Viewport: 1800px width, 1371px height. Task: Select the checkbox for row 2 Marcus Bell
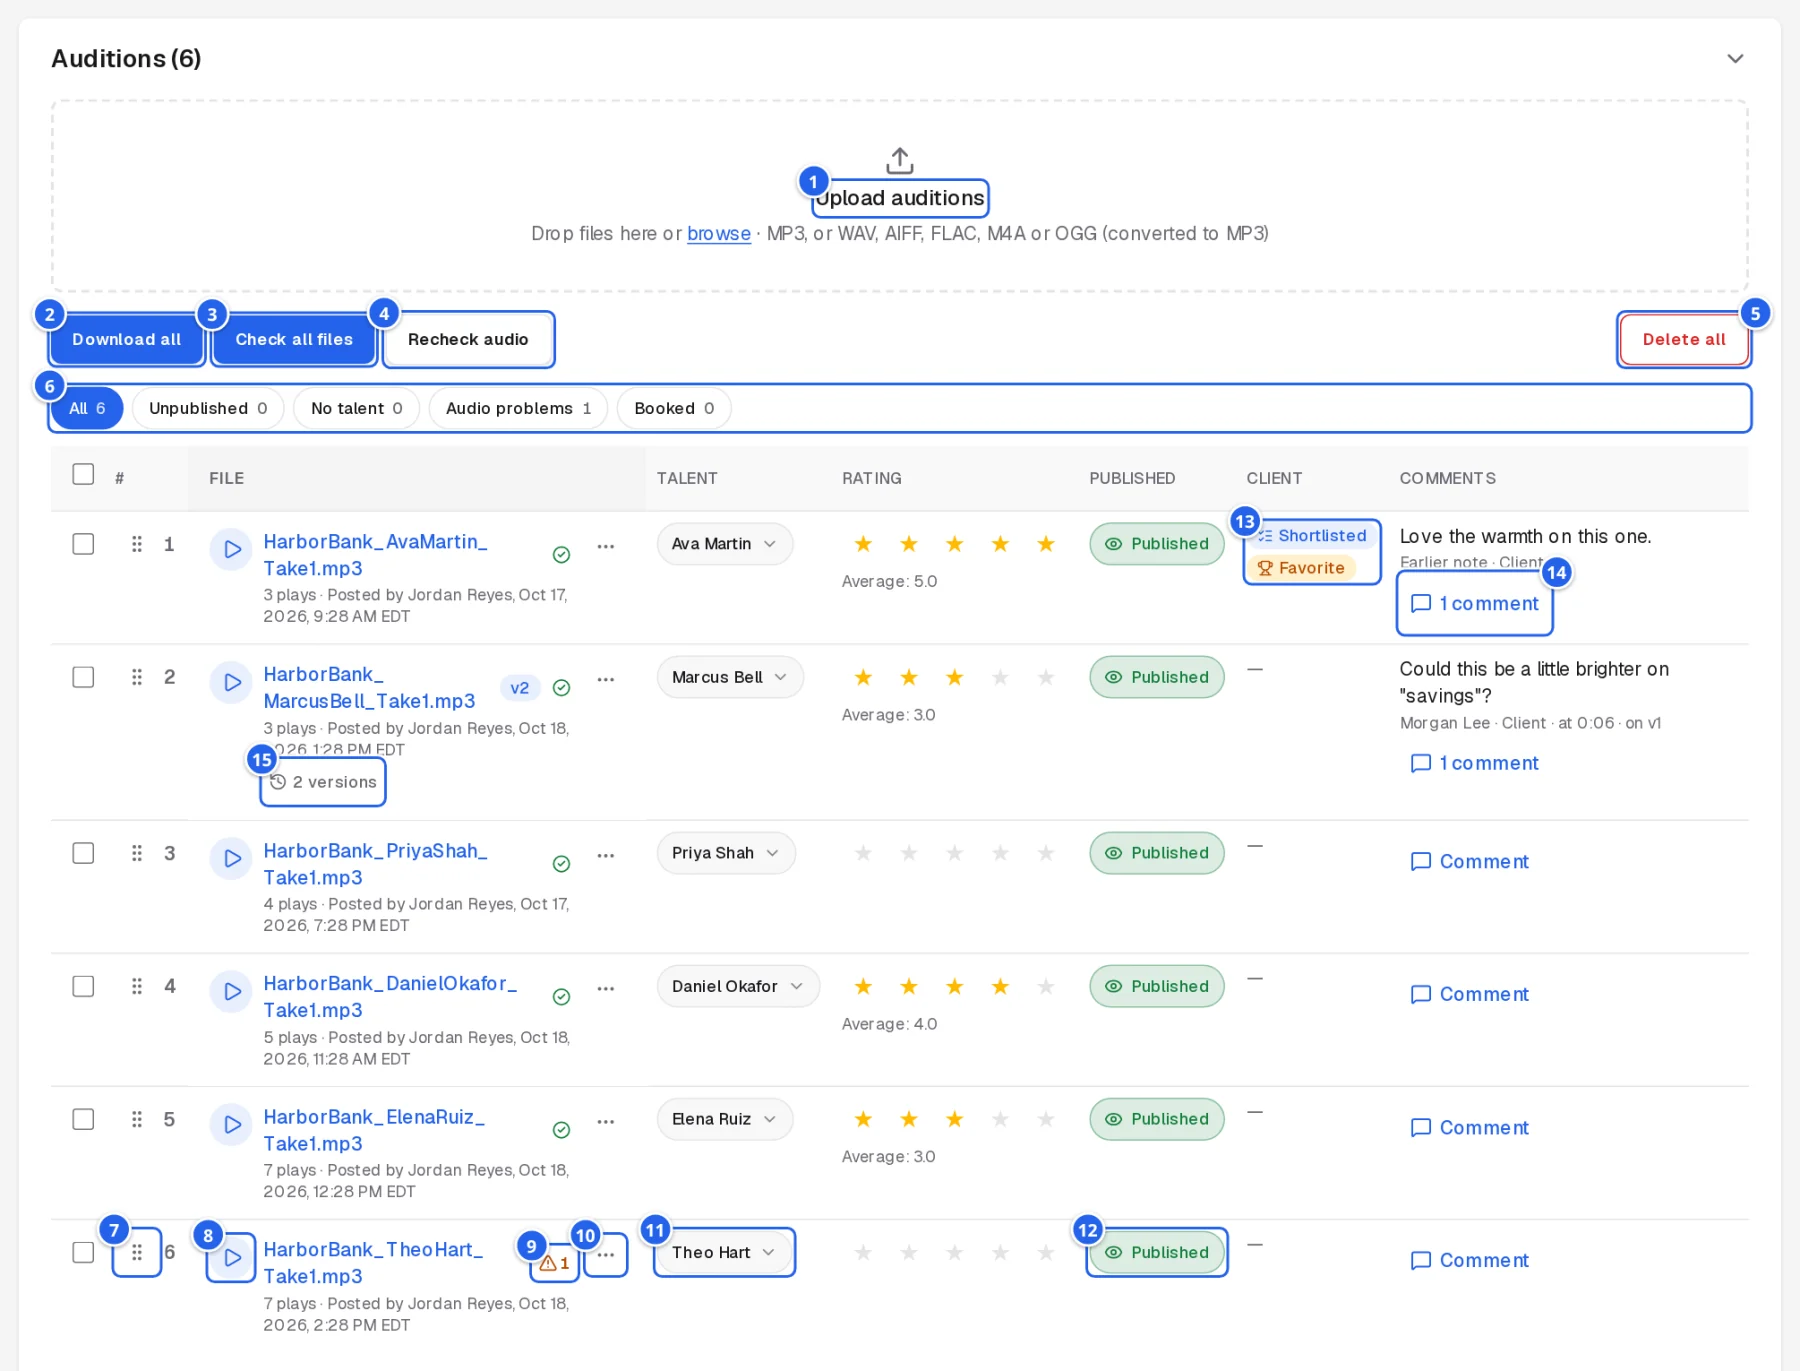(x=83, y=677)
